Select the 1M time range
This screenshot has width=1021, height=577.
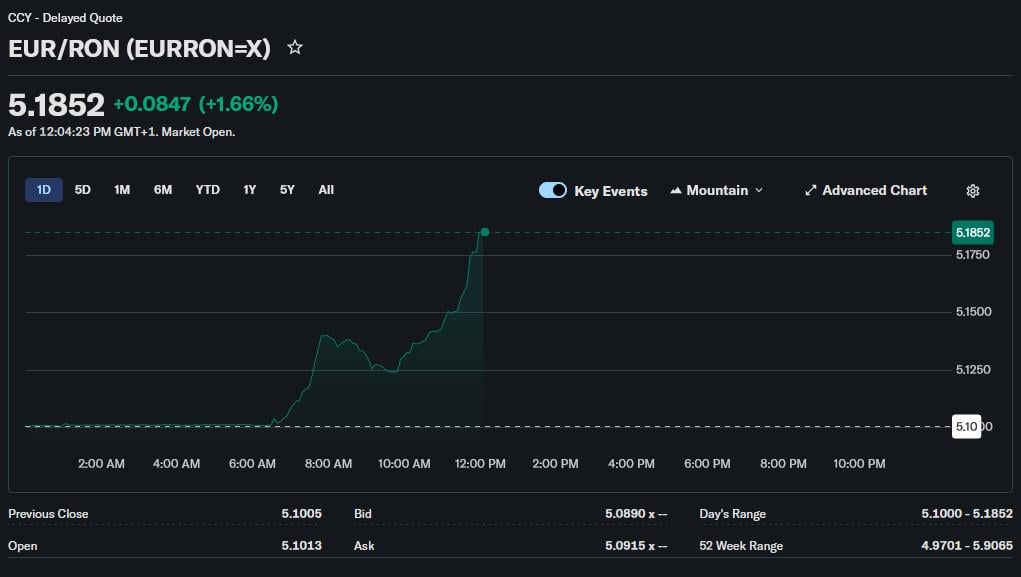(122, 190)
